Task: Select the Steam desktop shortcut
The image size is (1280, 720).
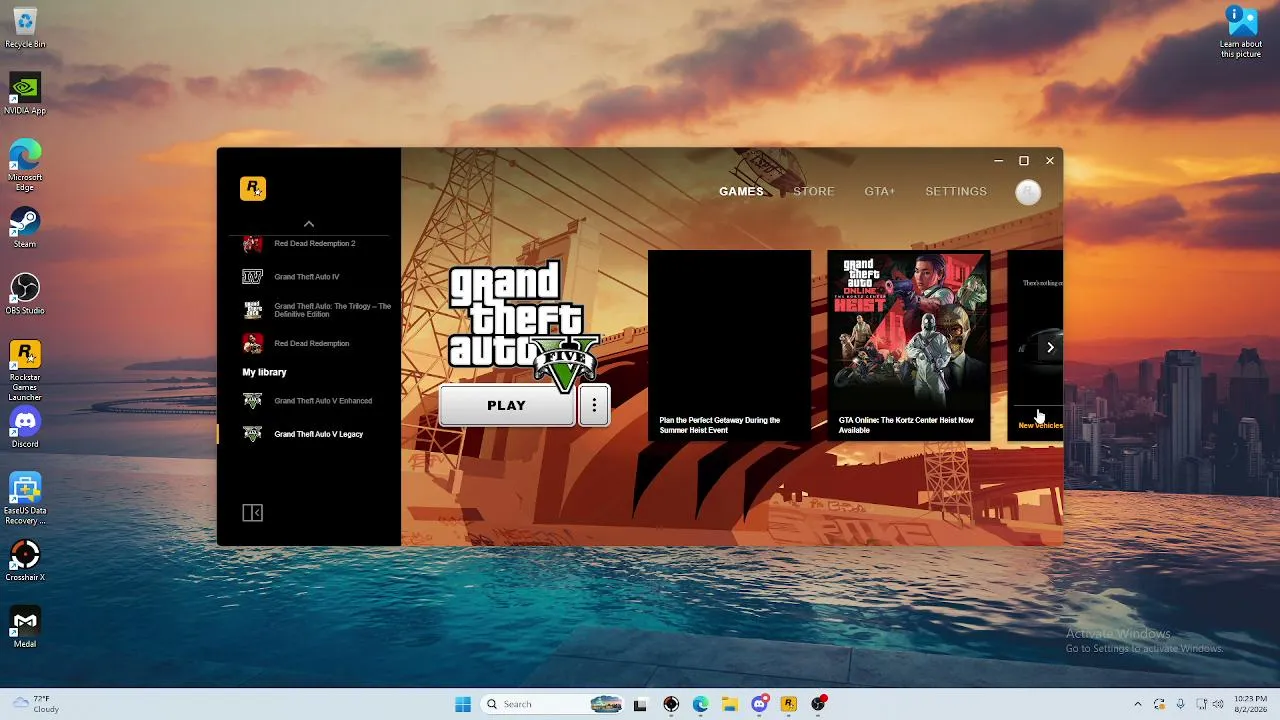Action: click(25, 228)
